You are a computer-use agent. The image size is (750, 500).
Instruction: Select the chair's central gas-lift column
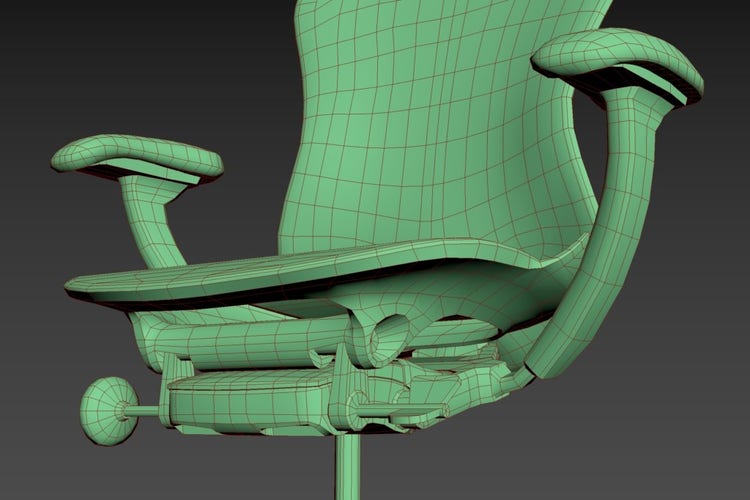(x=348, y=467)
